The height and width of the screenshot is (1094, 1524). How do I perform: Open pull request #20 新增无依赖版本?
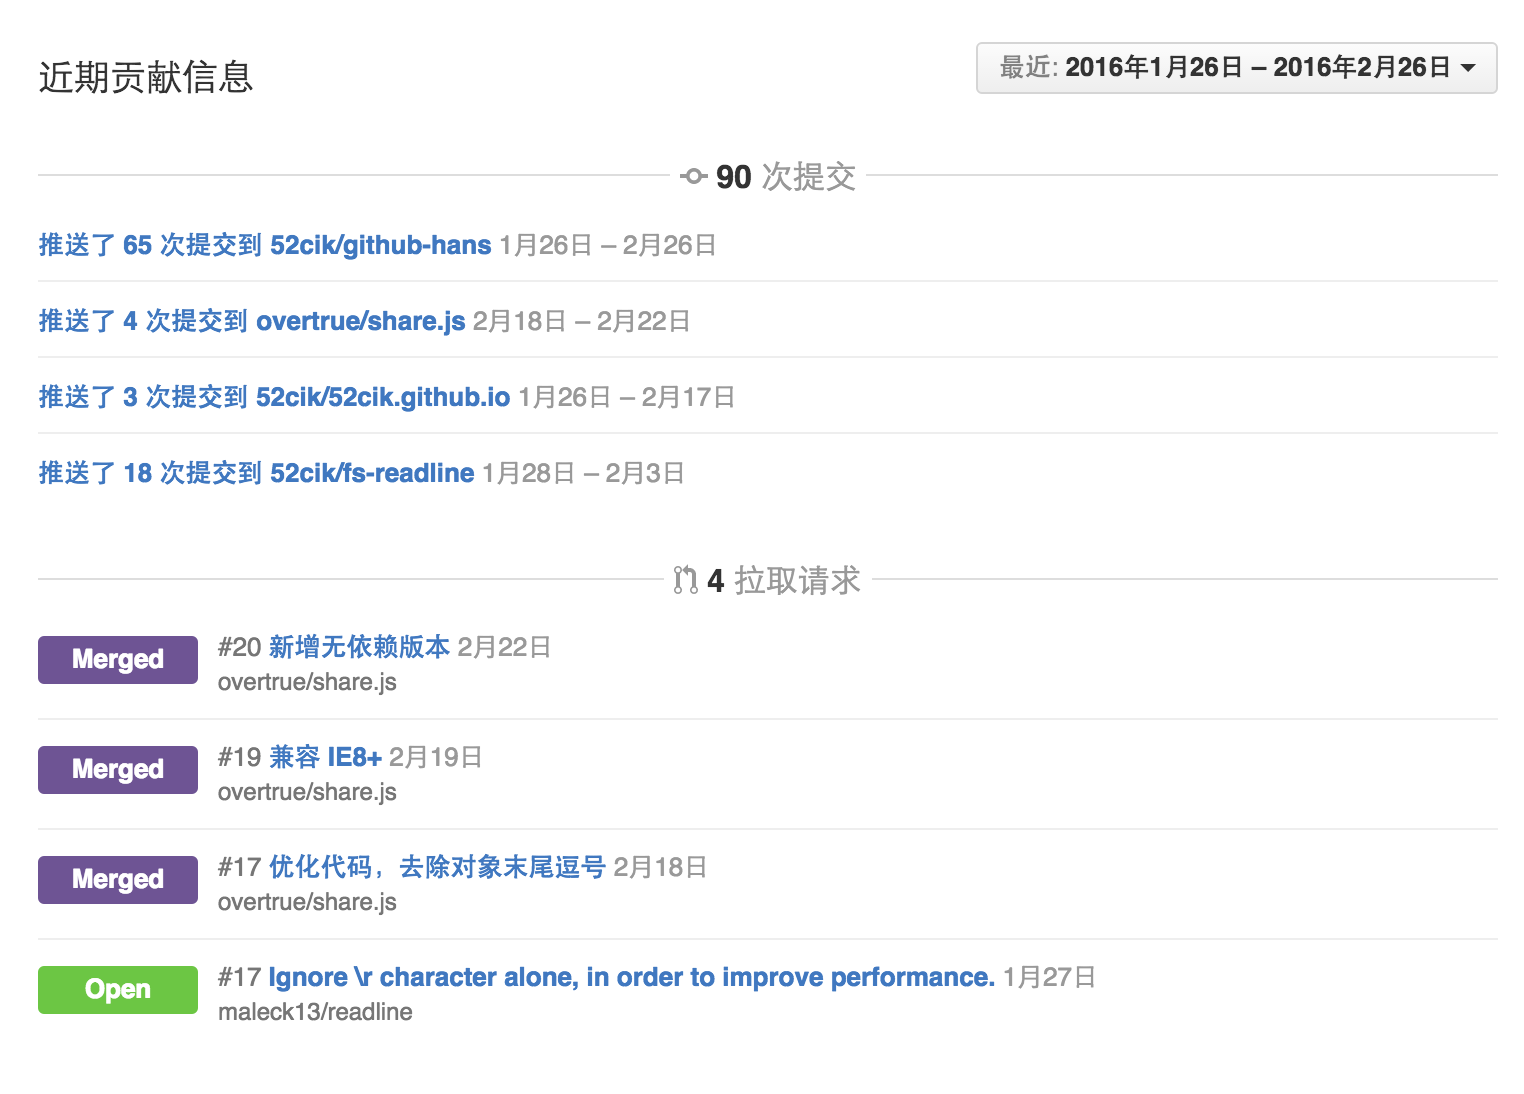click(362, 646)
